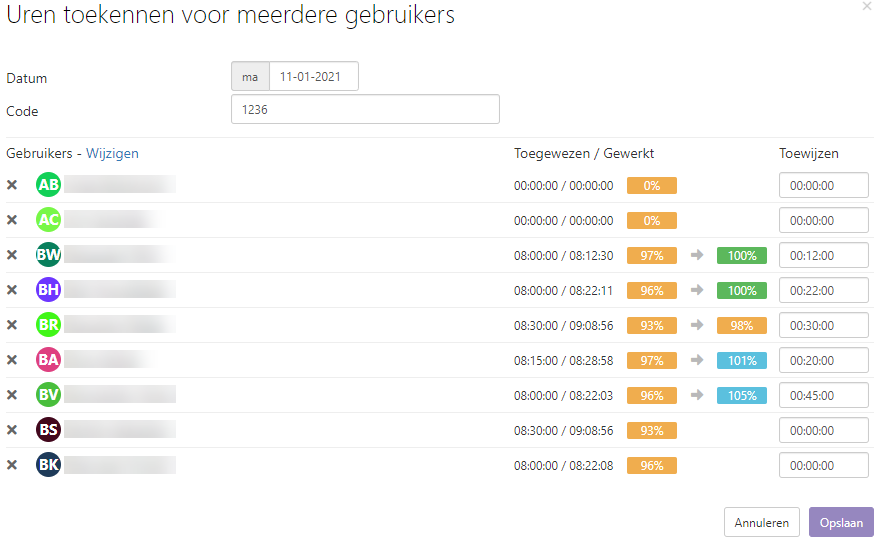This screenshot has width=878, height=539.
Task: Click the orange 98% projected badge
Action: pyautogui.click(x=742, y=325)
